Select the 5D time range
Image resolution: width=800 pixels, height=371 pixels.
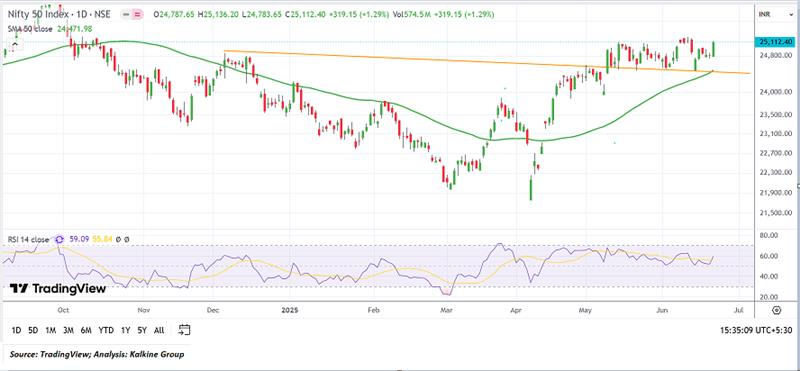[x=33, y=330]
